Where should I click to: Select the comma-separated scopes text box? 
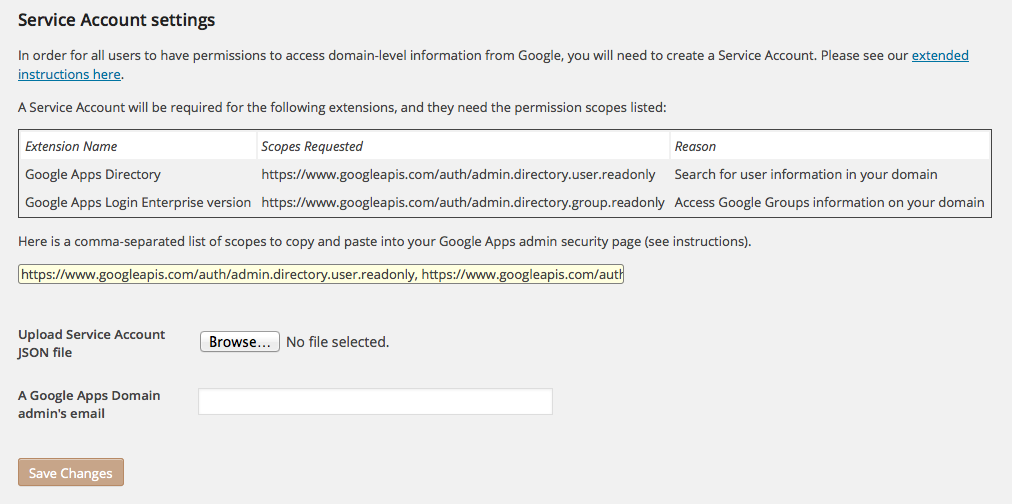point(321,275)
